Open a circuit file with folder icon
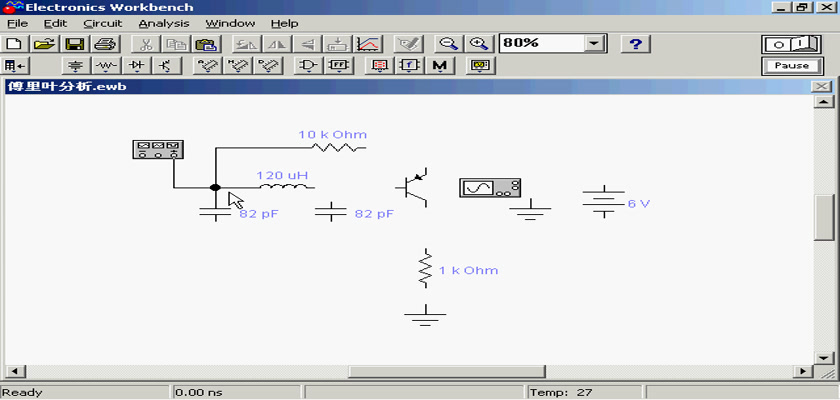This screenshot has height=400, width=840. click(x=46, y=44)
